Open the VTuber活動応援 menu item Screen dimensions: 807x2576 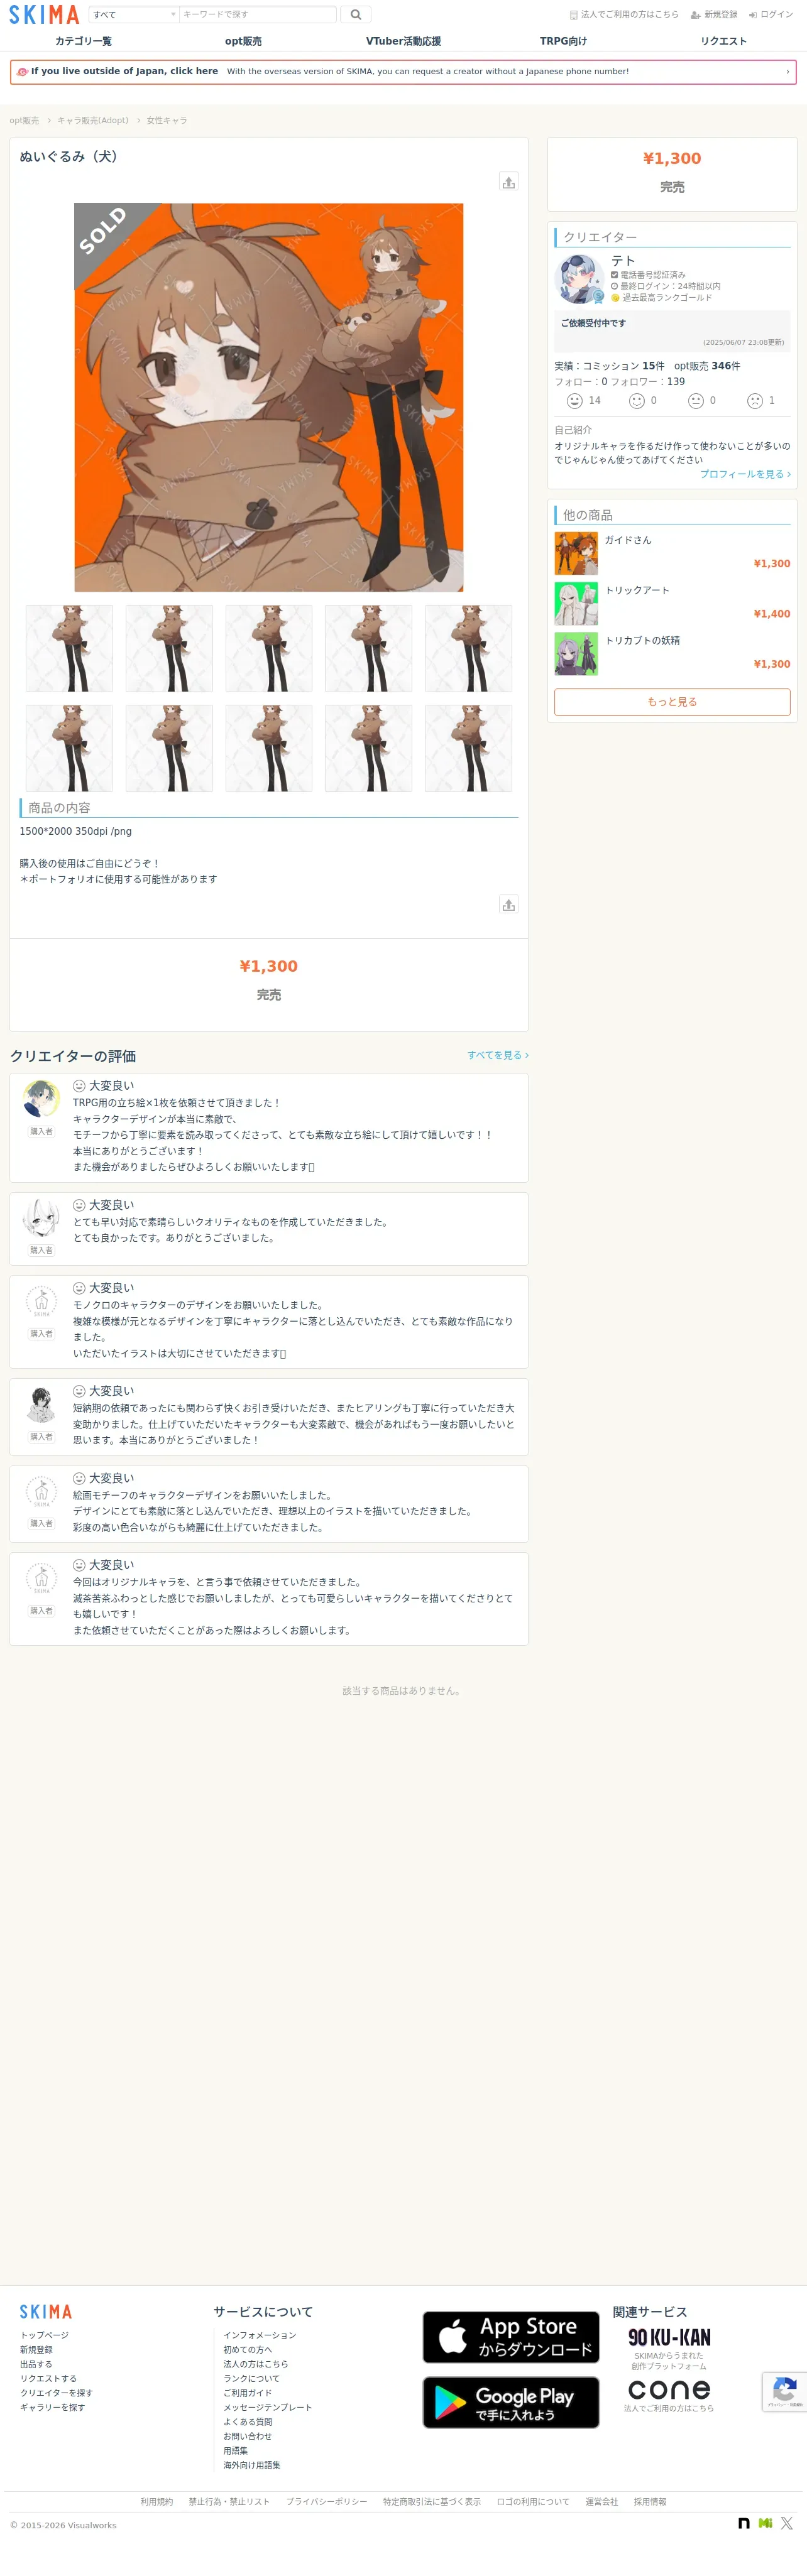pyautogui.click(x=403, y=41)
